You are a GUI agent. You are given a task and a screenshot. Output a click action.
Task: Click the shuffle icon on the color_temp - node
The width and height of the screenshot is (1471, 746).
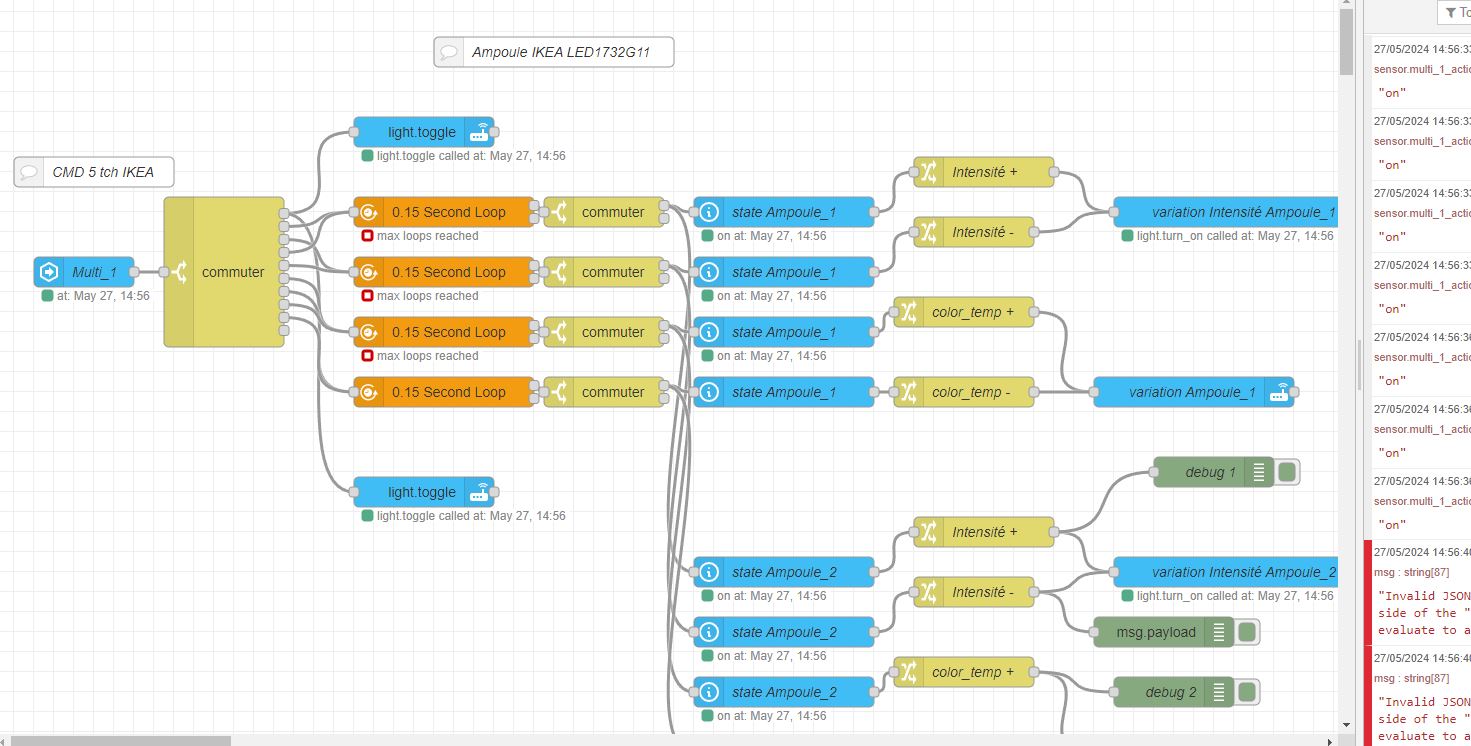(x=908, y=392)
